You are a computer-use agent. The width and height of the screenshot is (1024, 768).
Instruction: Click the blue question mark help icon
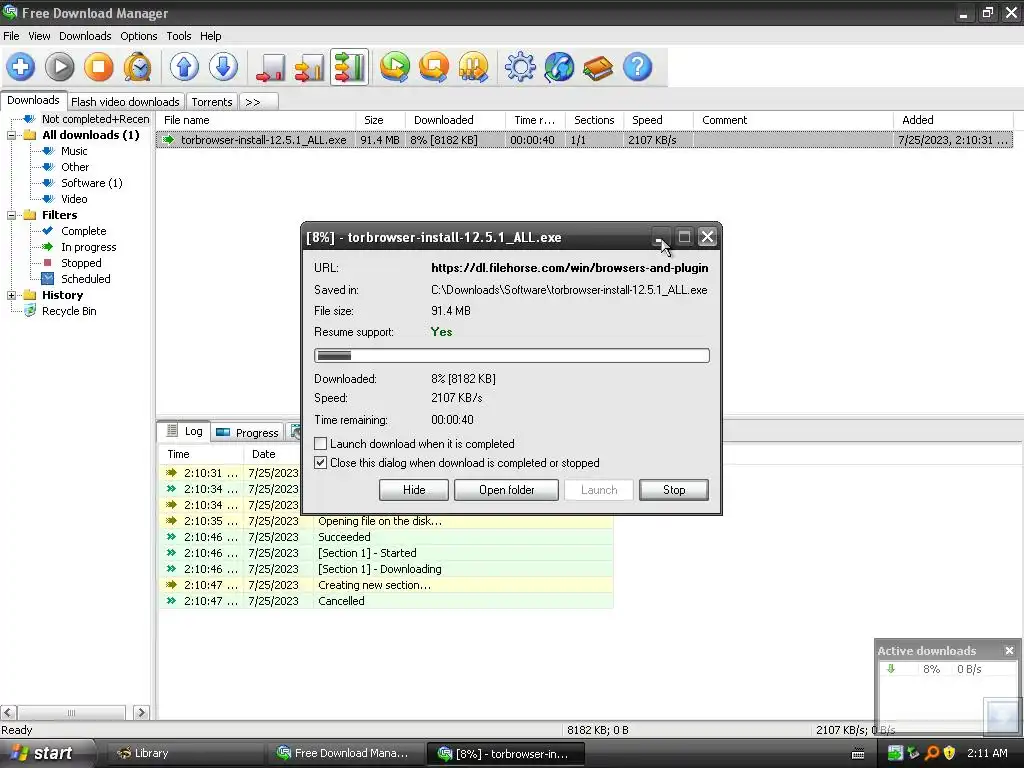637,67
